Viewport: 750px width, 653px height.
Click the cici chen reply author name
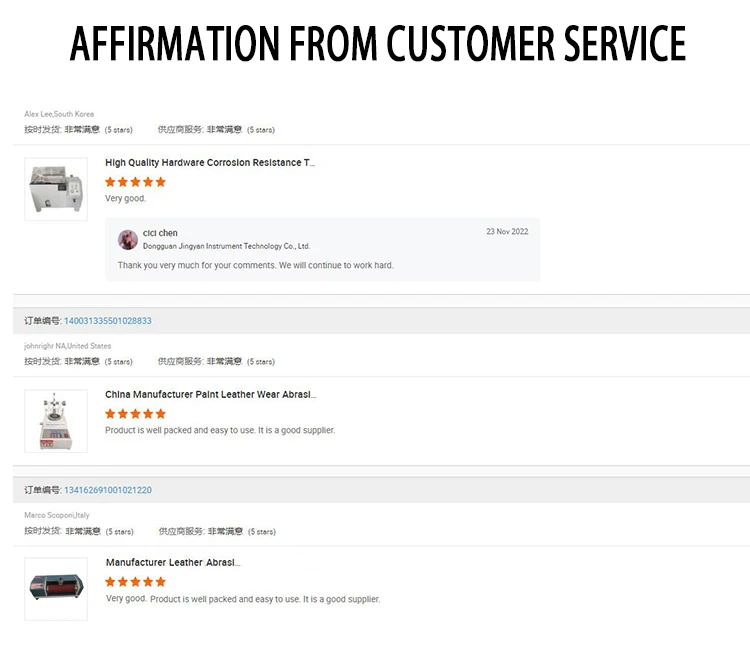point(160,233)
